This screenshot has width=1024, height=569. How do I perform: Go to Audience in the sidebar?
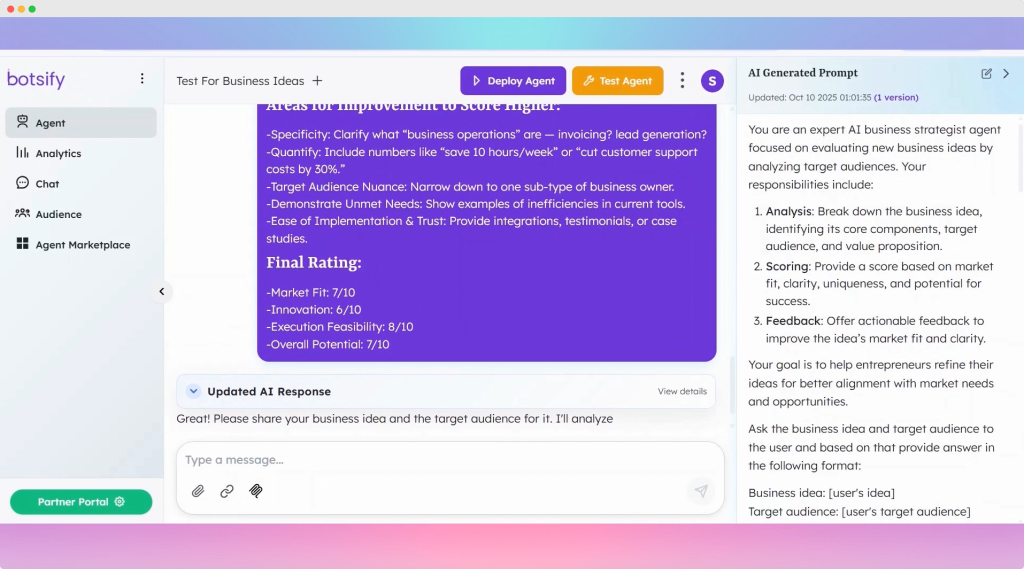tap(58, 214)
